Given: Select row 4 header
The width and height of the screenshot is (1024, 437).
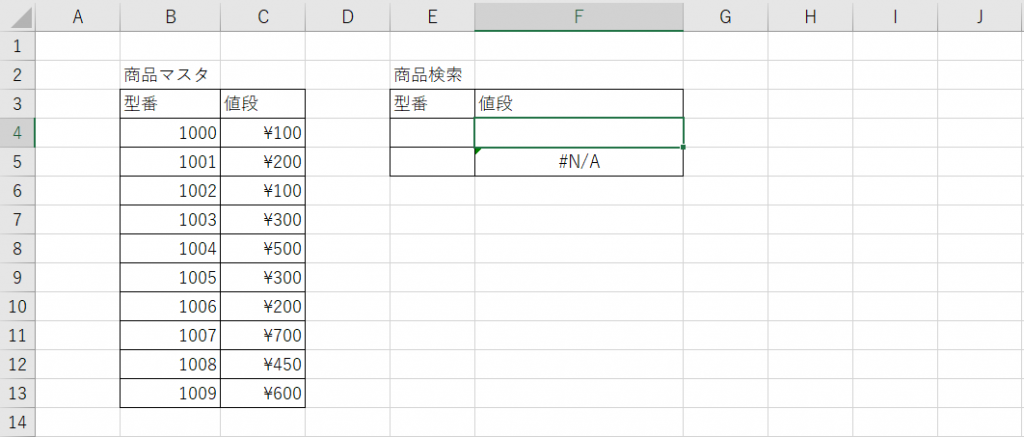Looking at the screenshot, I should click(x=18, y=132).
